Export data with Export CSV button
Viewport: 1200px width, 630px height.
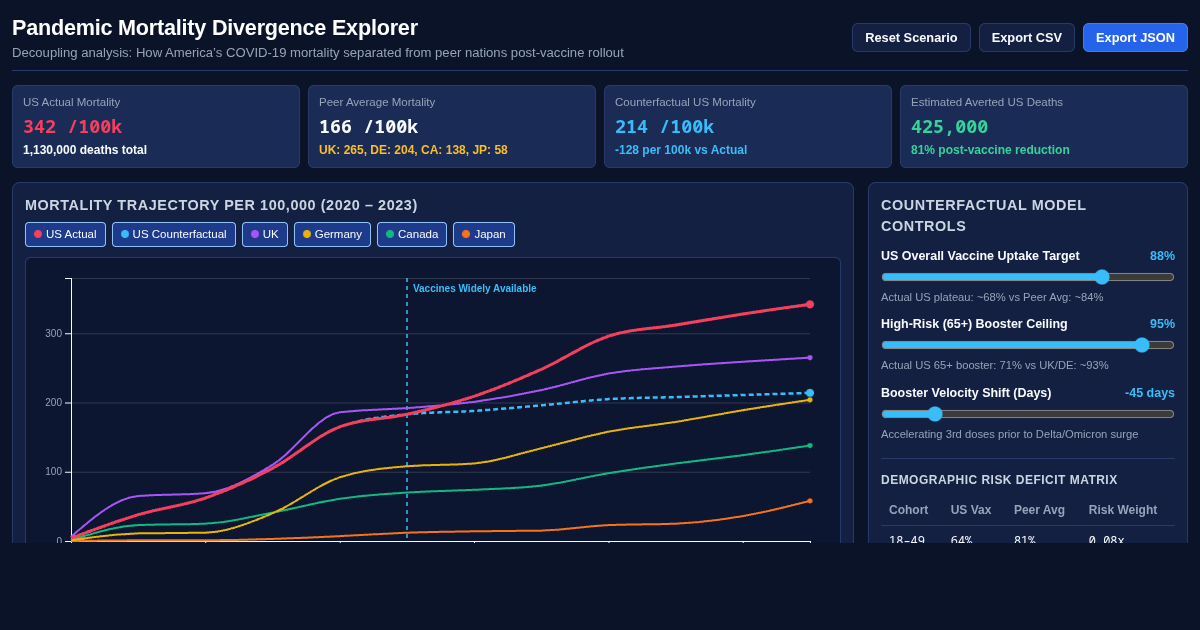[x=1027, y=37]
